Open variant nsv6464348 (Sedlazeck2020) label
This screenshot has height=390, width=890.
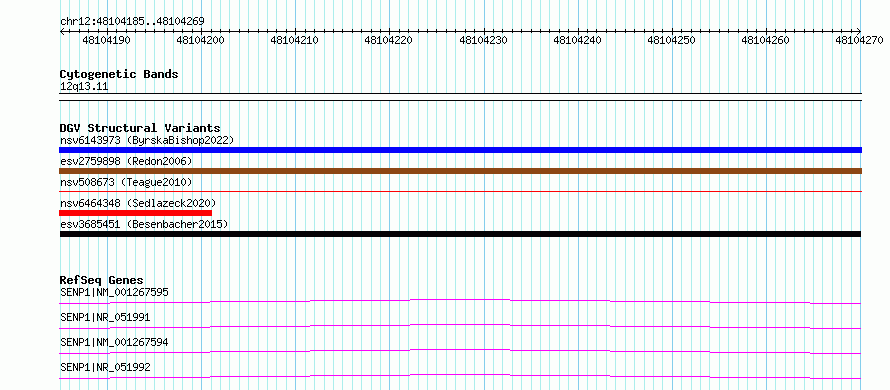(x=138, y=203)
